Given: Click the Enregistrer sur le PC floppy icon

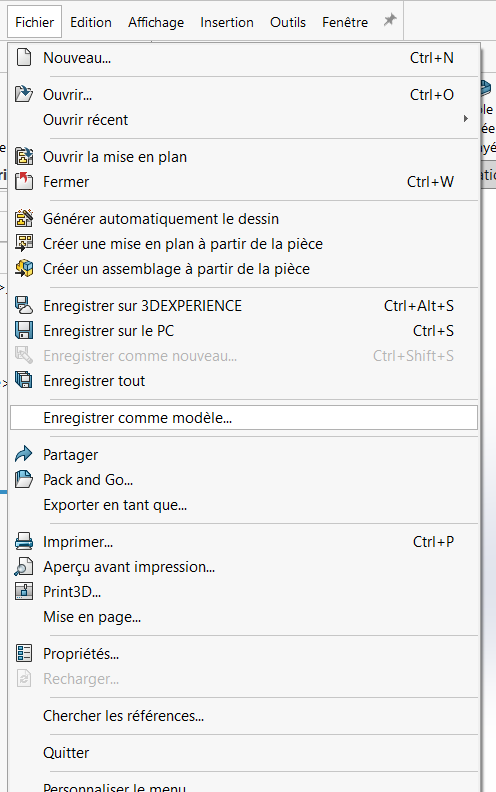Looking at the screenshot, I should tap(24, 330).
